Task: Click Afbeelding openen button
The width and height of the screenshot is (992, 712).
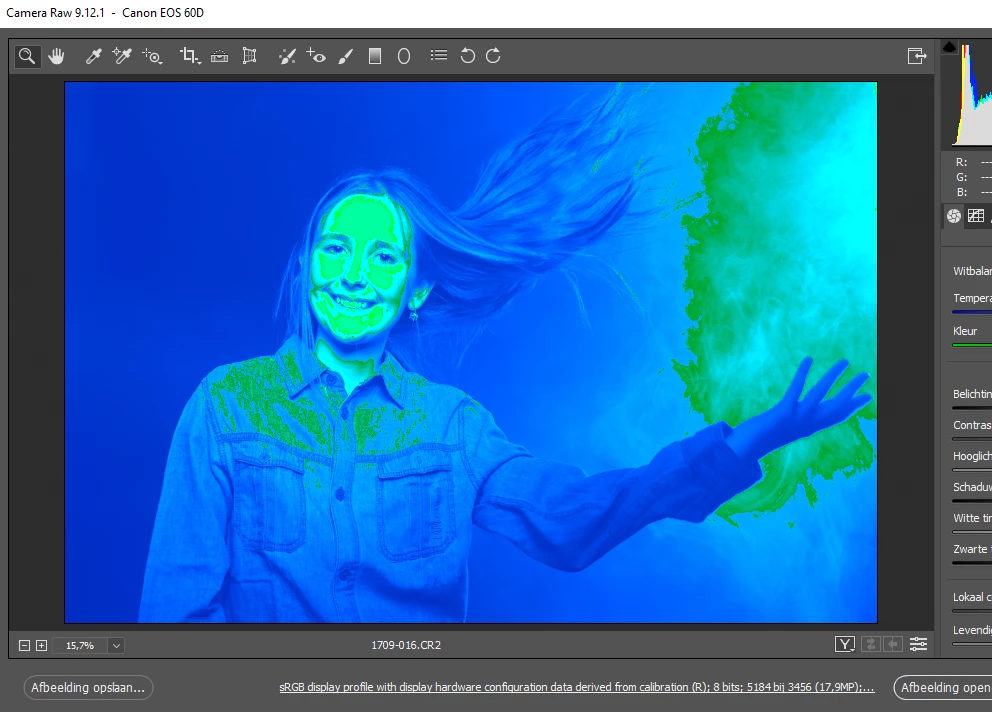Action: click(x=943, y=687)
